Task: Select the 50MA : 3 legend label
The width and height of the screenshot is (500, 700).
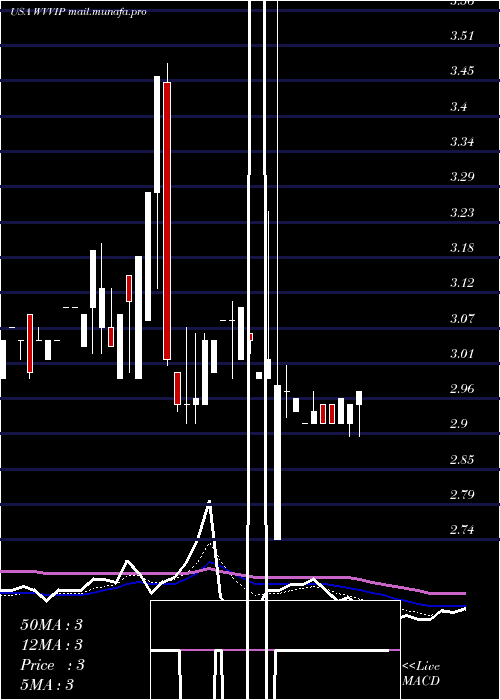Action: pos(51,625)
